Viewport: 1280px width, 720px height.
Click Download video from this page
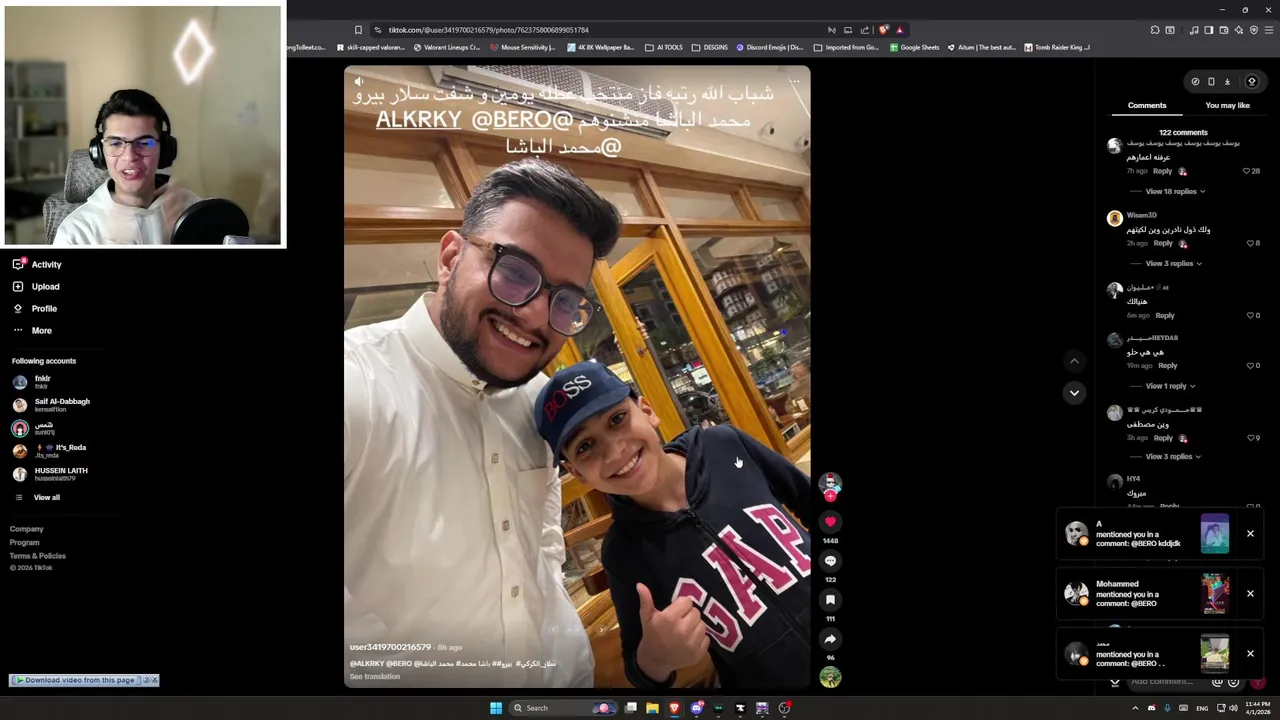pyautogui.click(x=76, y=680)
